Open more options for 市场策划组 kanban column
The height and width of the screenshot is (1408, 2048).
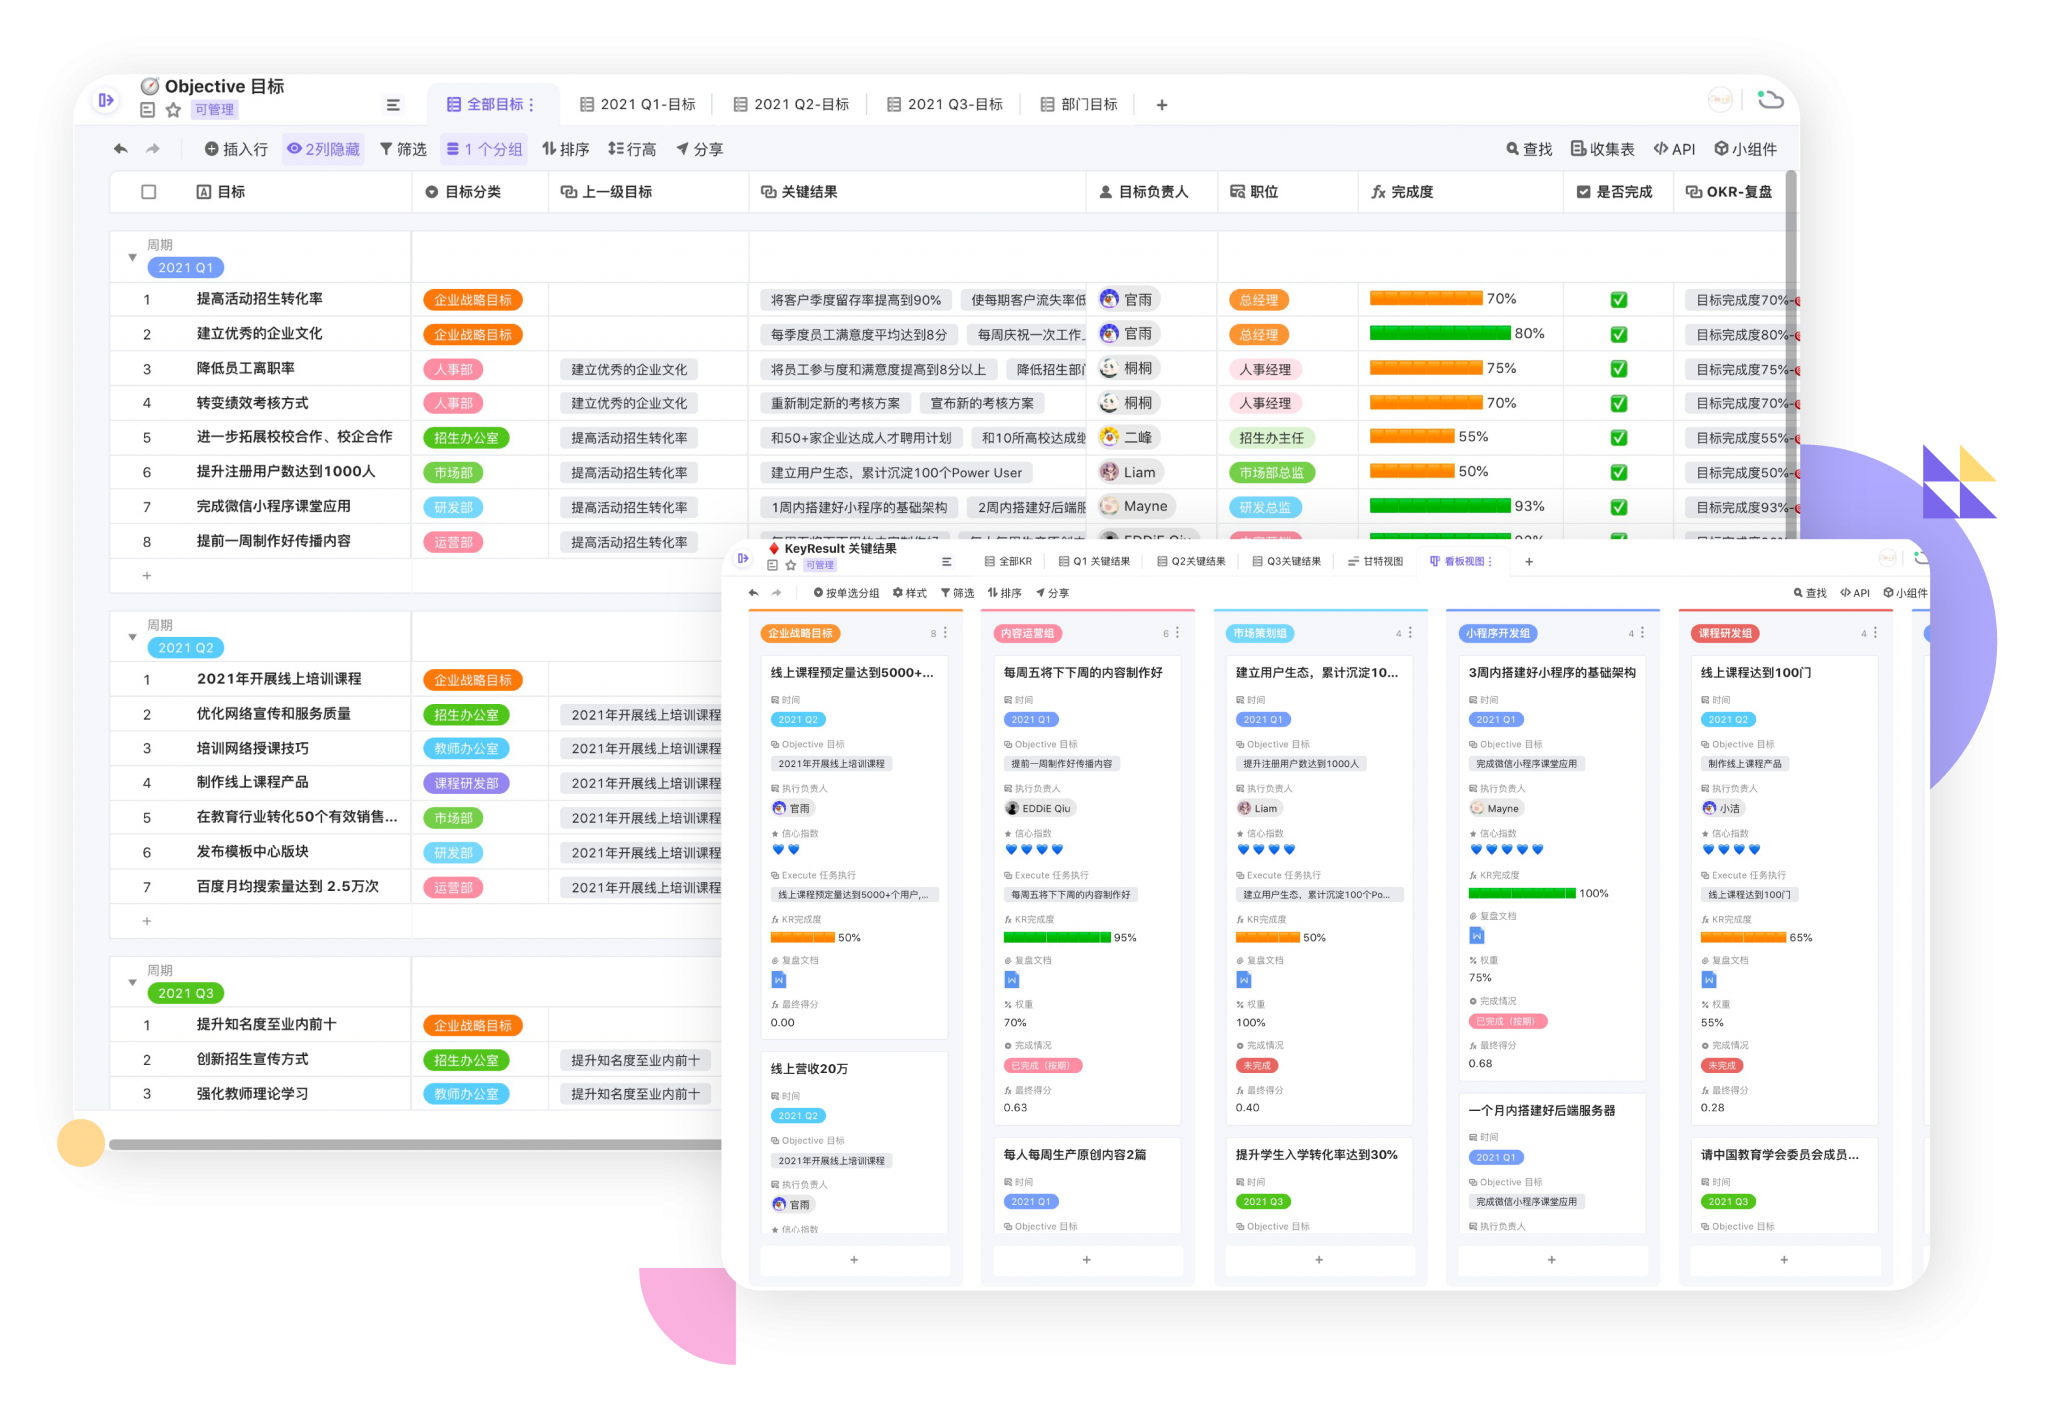click(1410, 633)
